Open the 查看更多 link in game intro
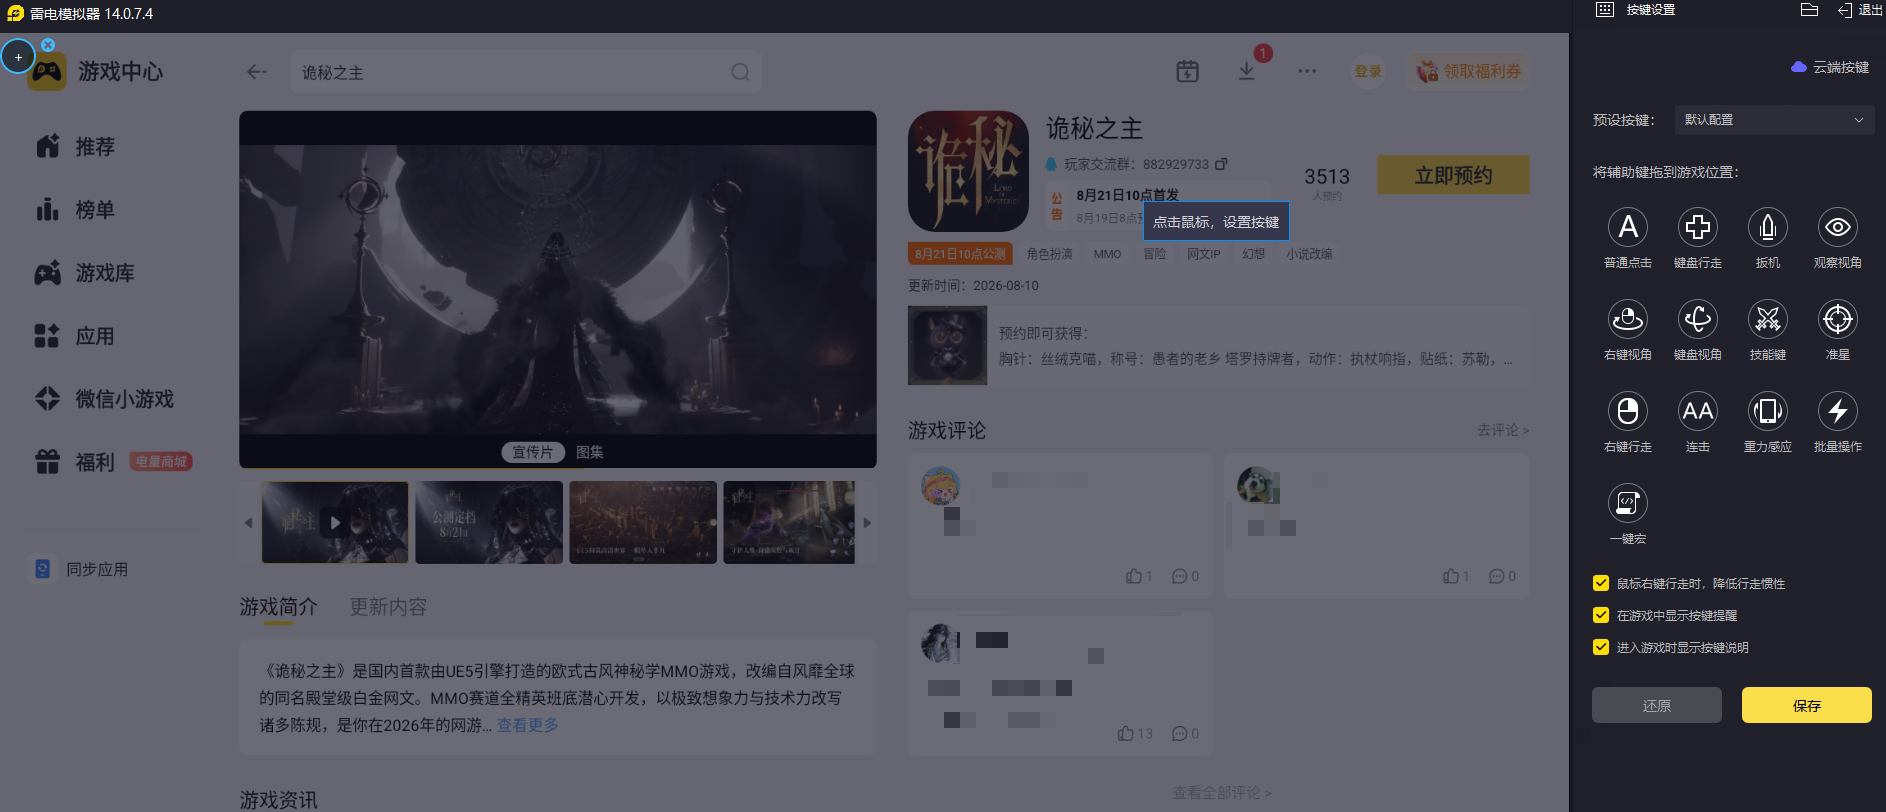1886x812 pixels. click(x=528, y=725)
